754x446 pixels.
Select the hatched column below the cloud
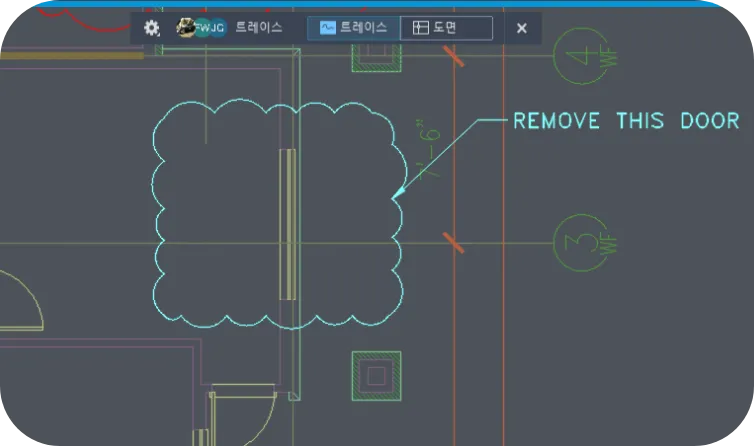(x=377, y=376)
